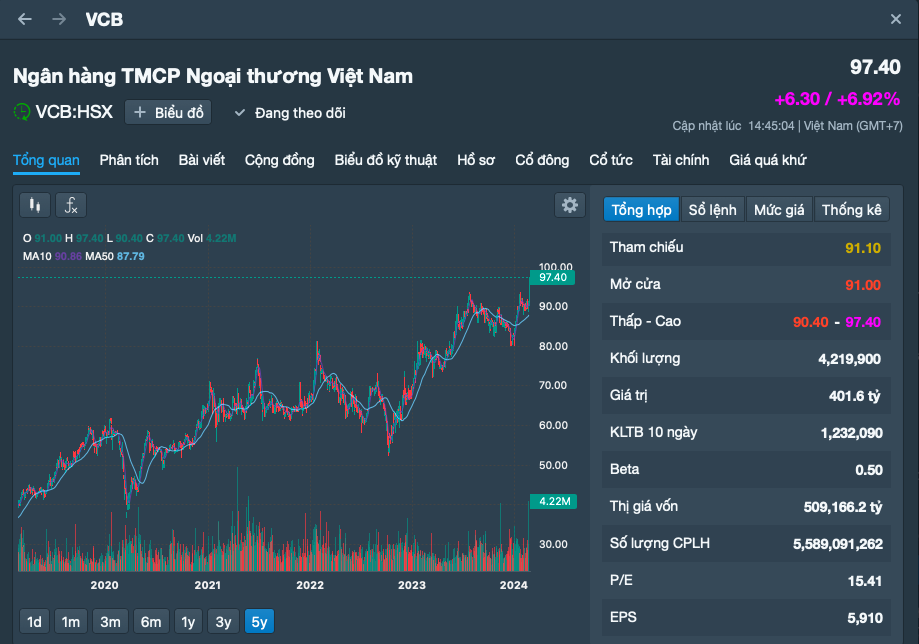Toggle the Đang theo dõi watch status
Viewport: 919px width, 644px height.
[290, 113]
